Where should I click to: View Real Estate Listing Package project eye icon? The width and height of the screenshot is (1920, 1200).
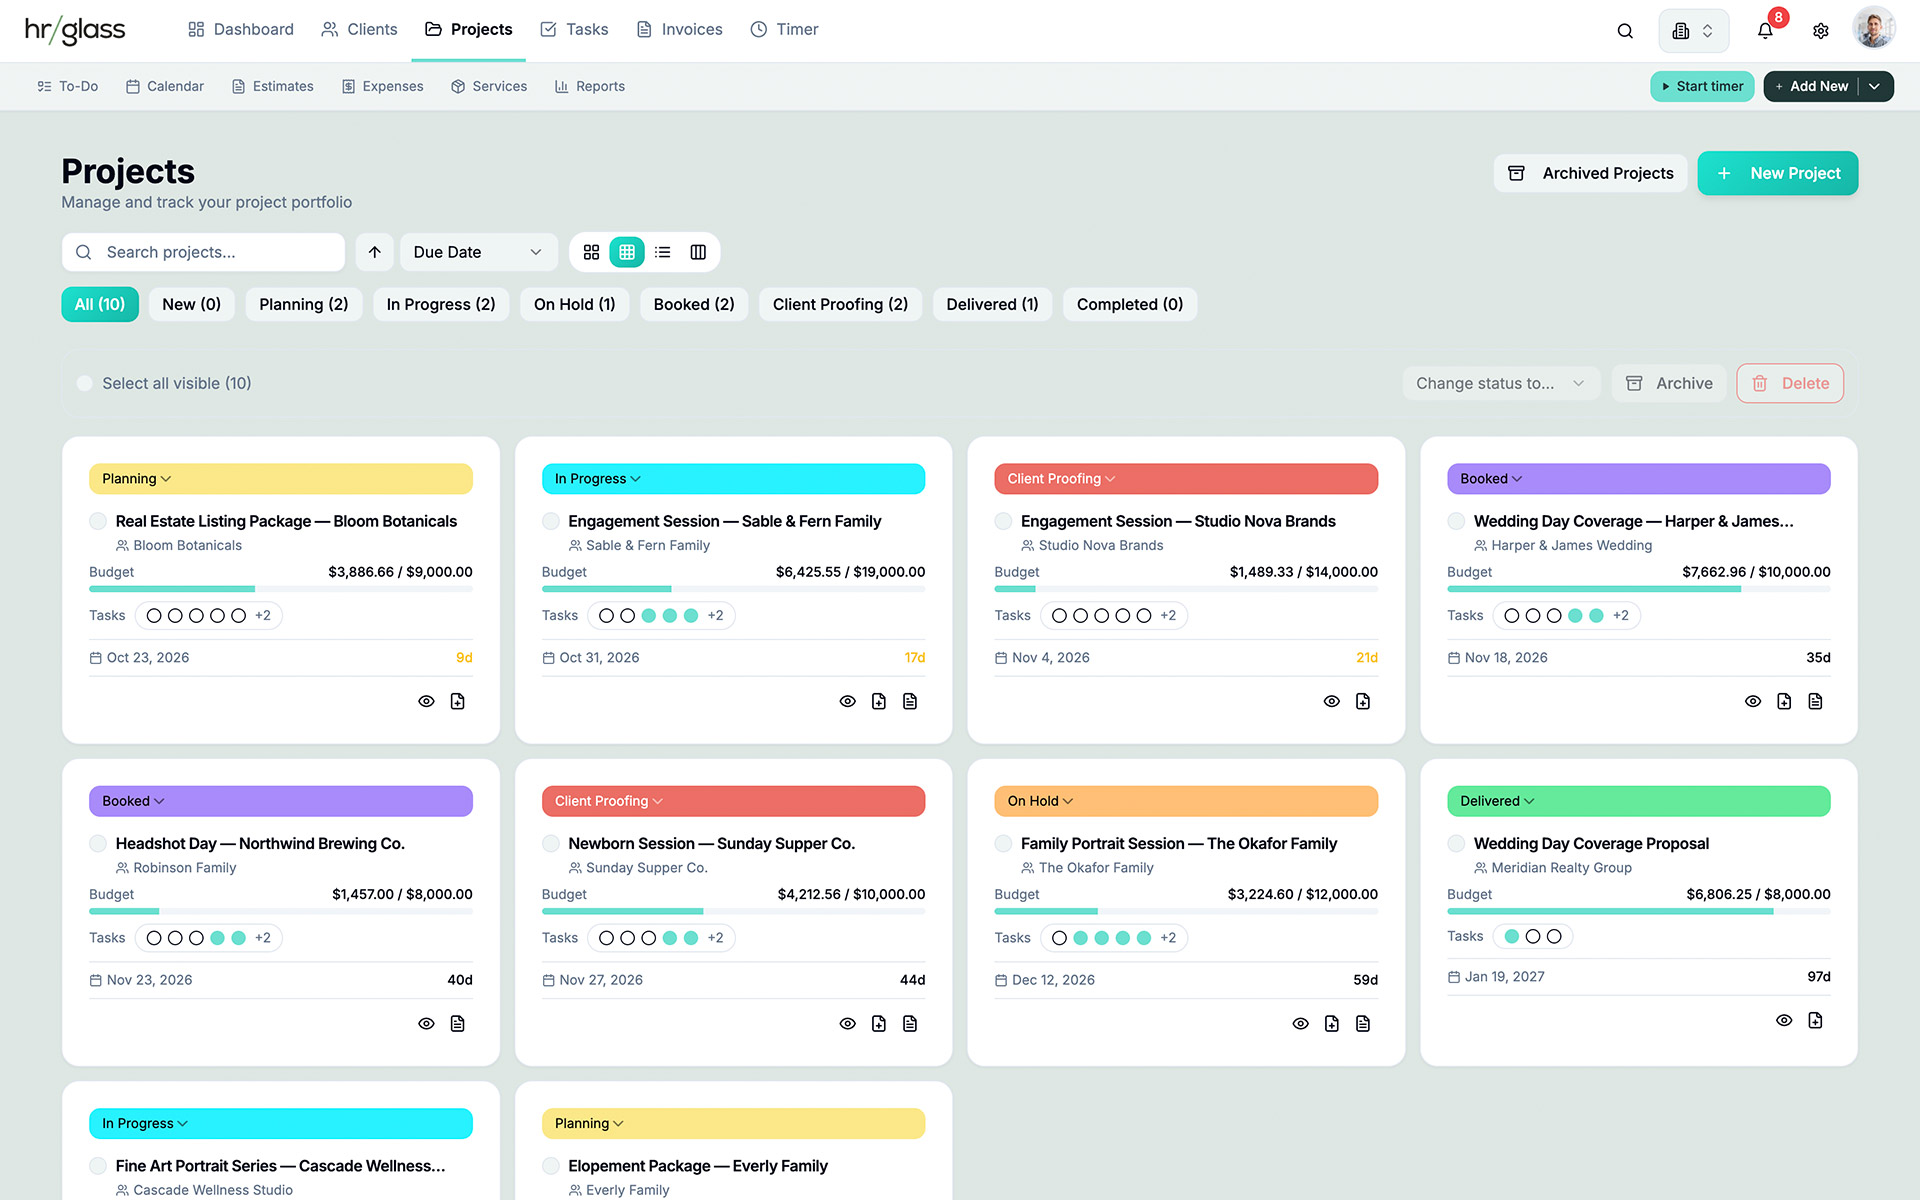tap(426, 701)
